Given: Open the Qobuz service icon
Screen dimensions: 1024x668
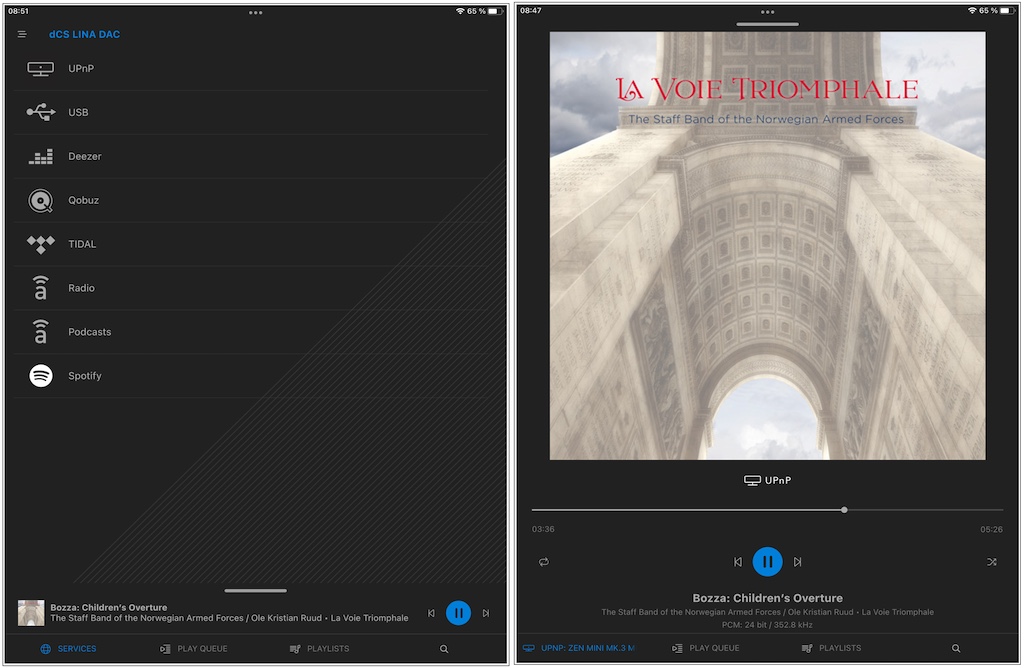Looking at the screenshot, I should (40, 200).
